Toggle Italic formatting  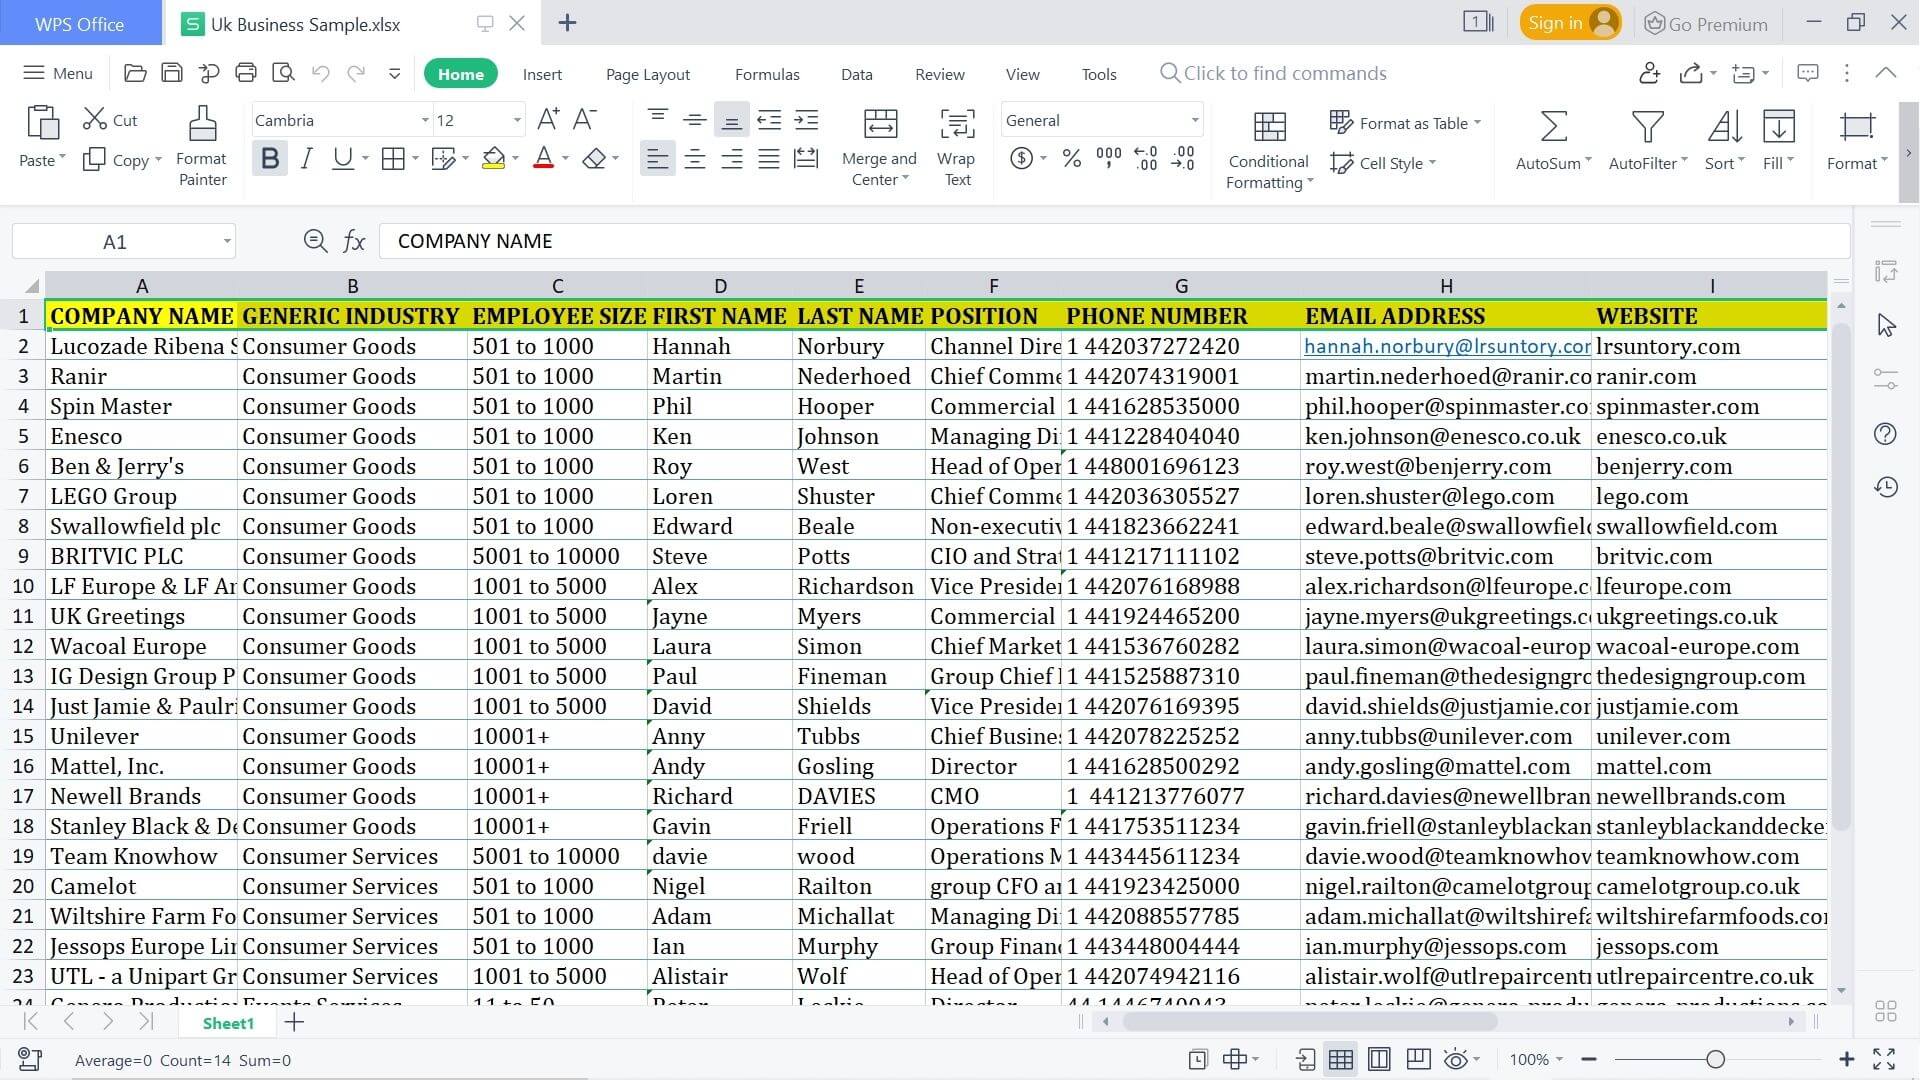(x=306, y=159)
